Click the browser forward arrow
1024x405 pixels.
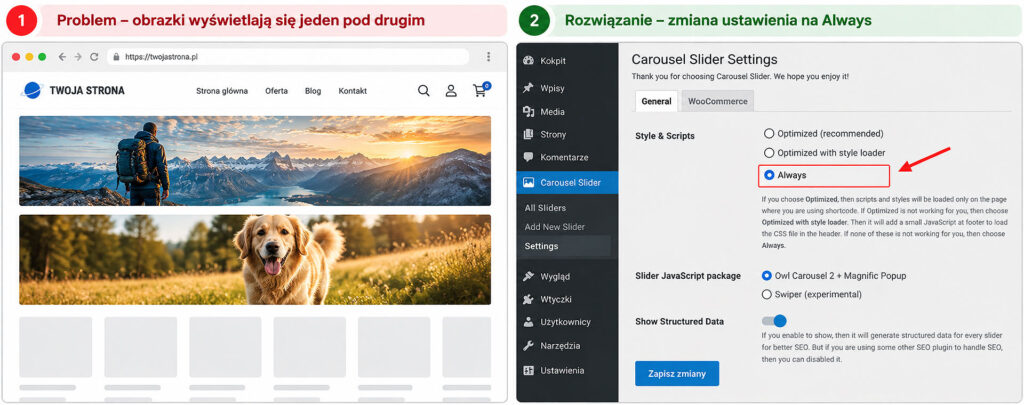pos(78,57)
